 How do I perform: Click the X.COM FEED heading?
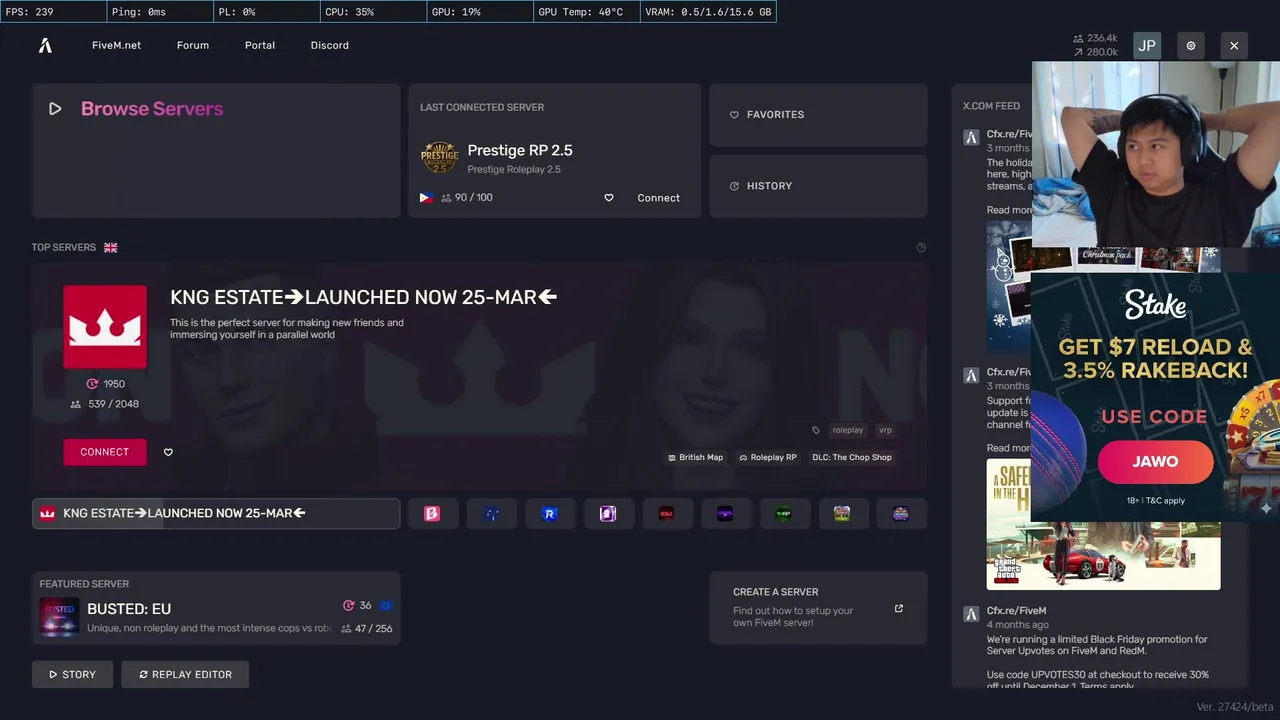click(991, 106)
